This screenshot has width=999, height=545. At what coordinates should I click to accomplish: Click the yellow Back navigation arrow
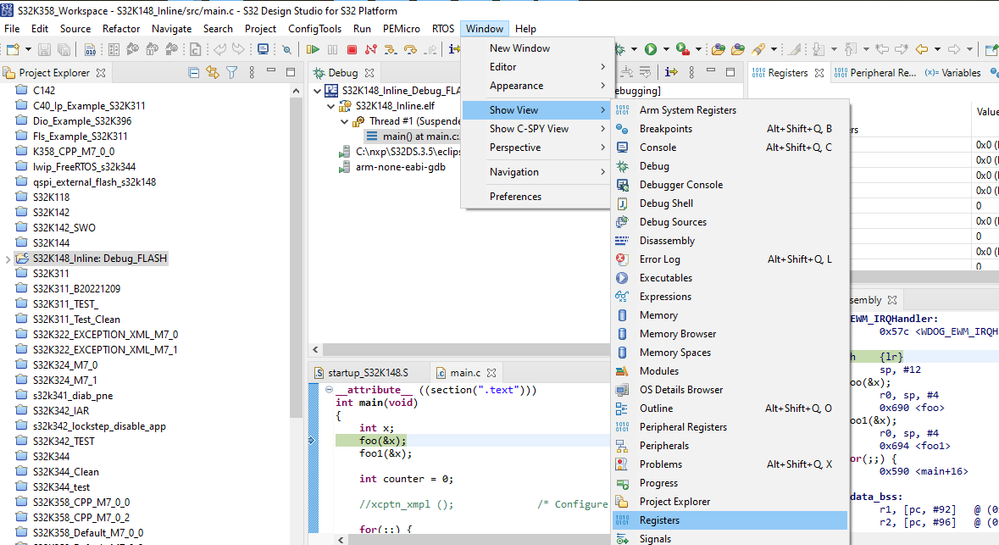click(x=922, y=49)
